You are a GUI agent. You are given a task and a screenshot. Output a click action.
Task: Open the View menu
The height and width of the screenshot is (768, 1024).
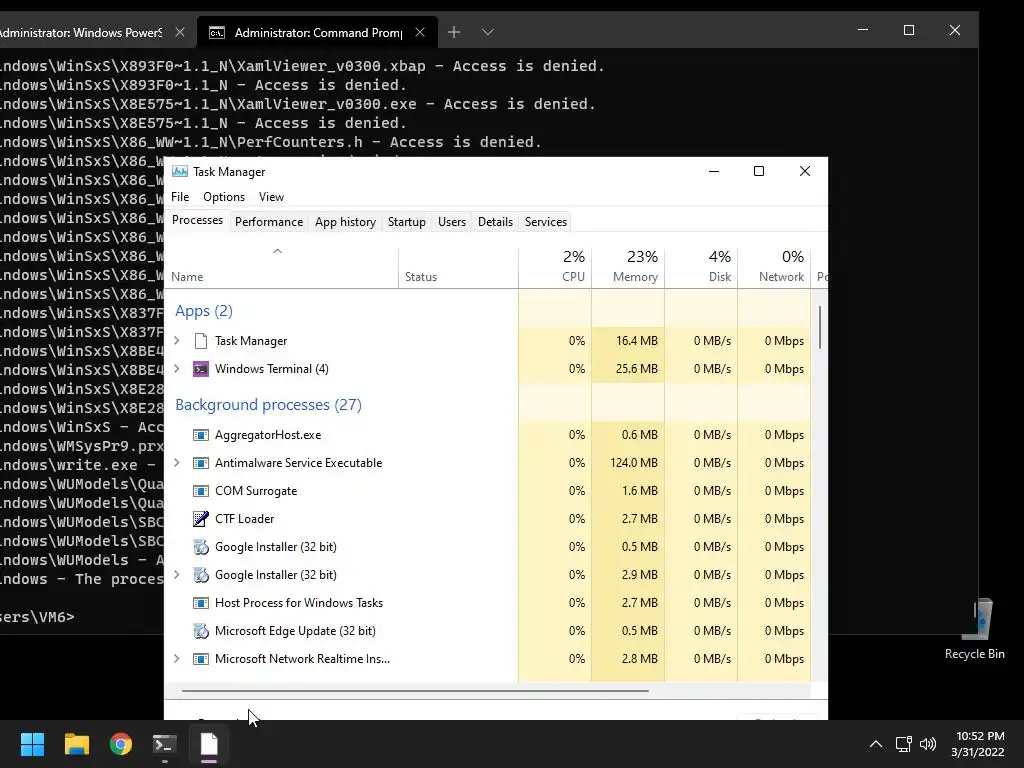(271, 197)
